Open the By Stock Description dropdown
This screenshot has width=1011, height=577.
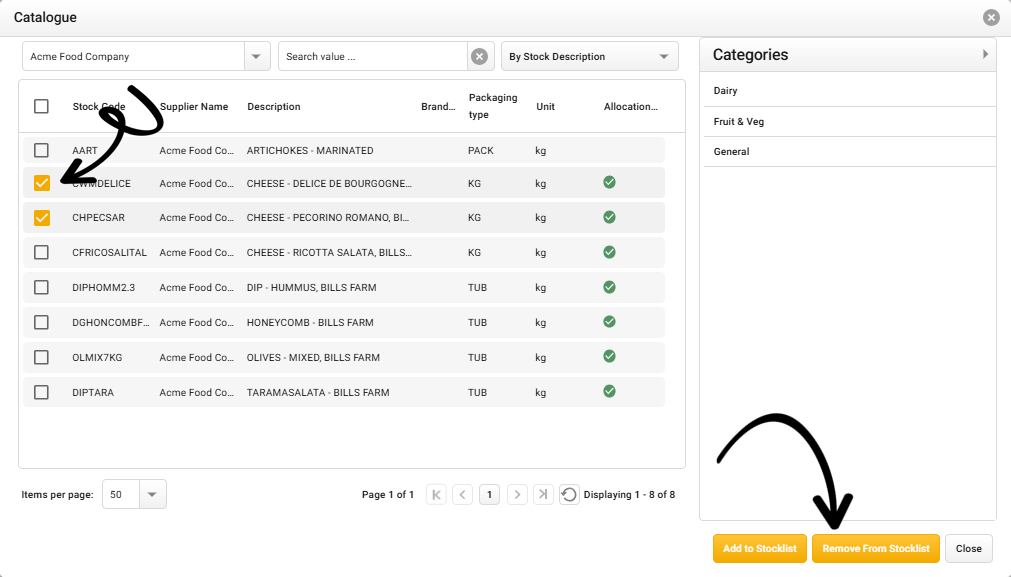pyautogui.click(x=664, y=57)
